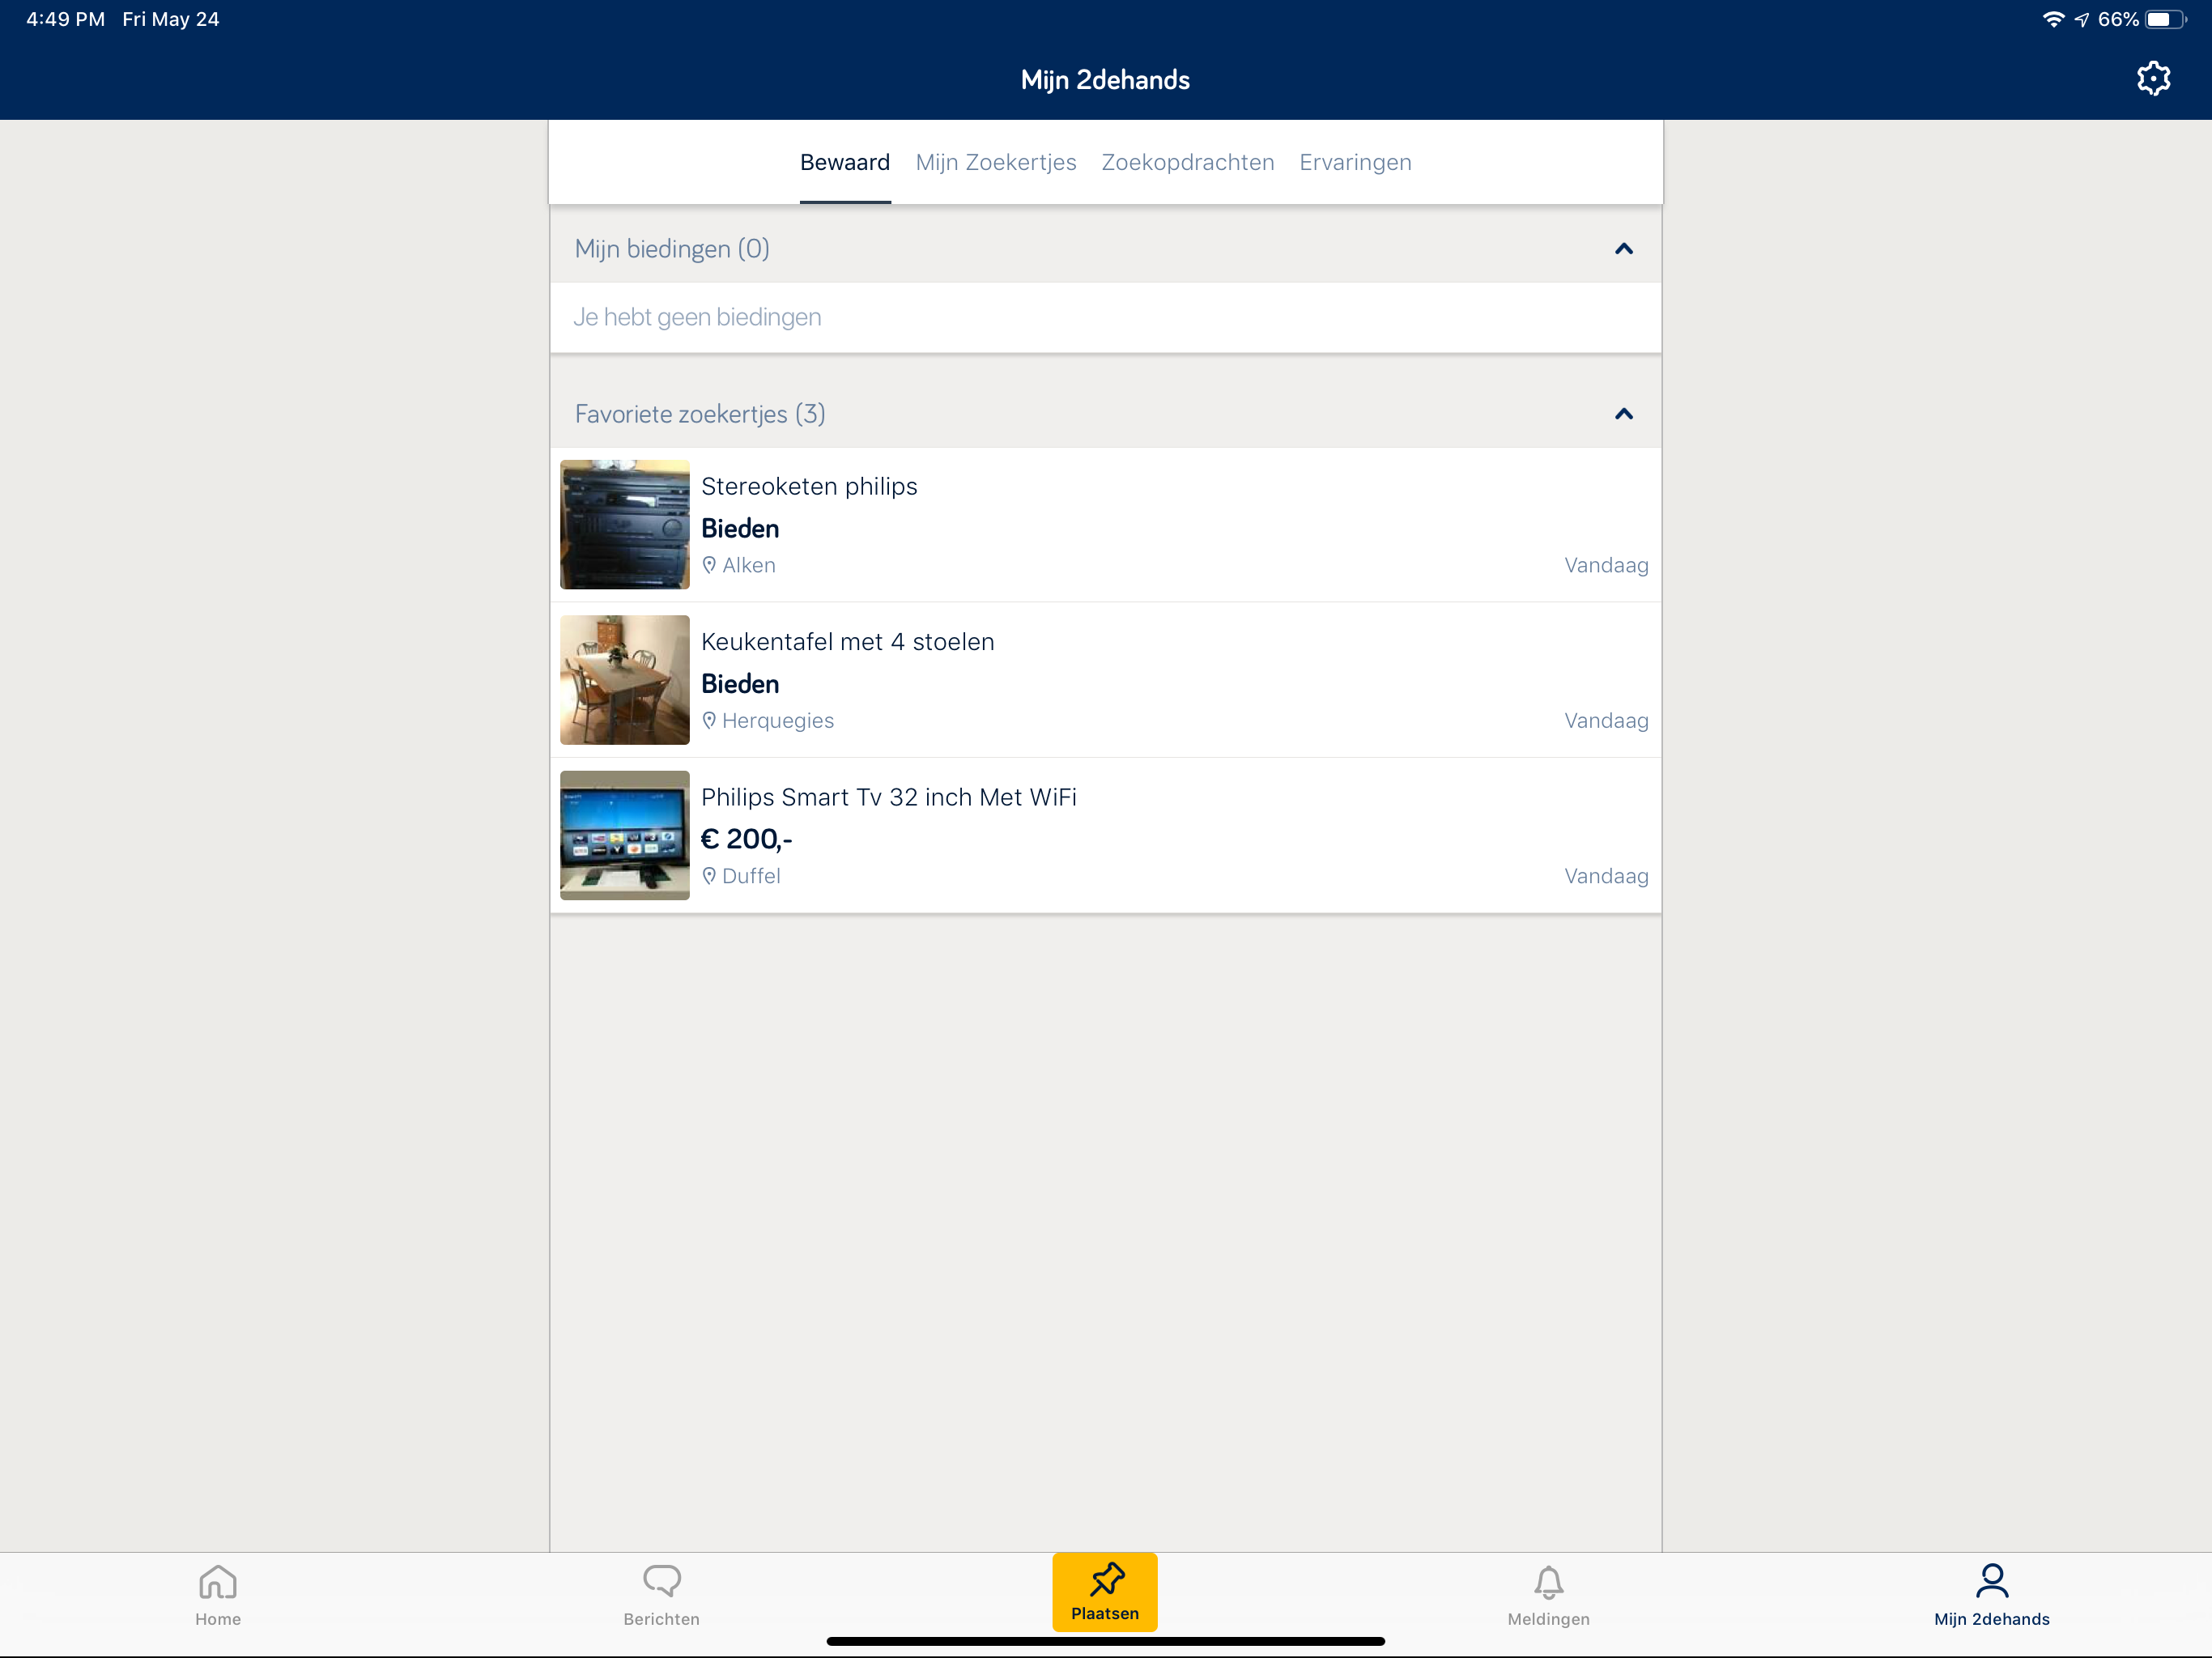Switch to Mijn Zoekertjes tab
The width and height of the screenshot is (2212, 1658).
[996, 163]
